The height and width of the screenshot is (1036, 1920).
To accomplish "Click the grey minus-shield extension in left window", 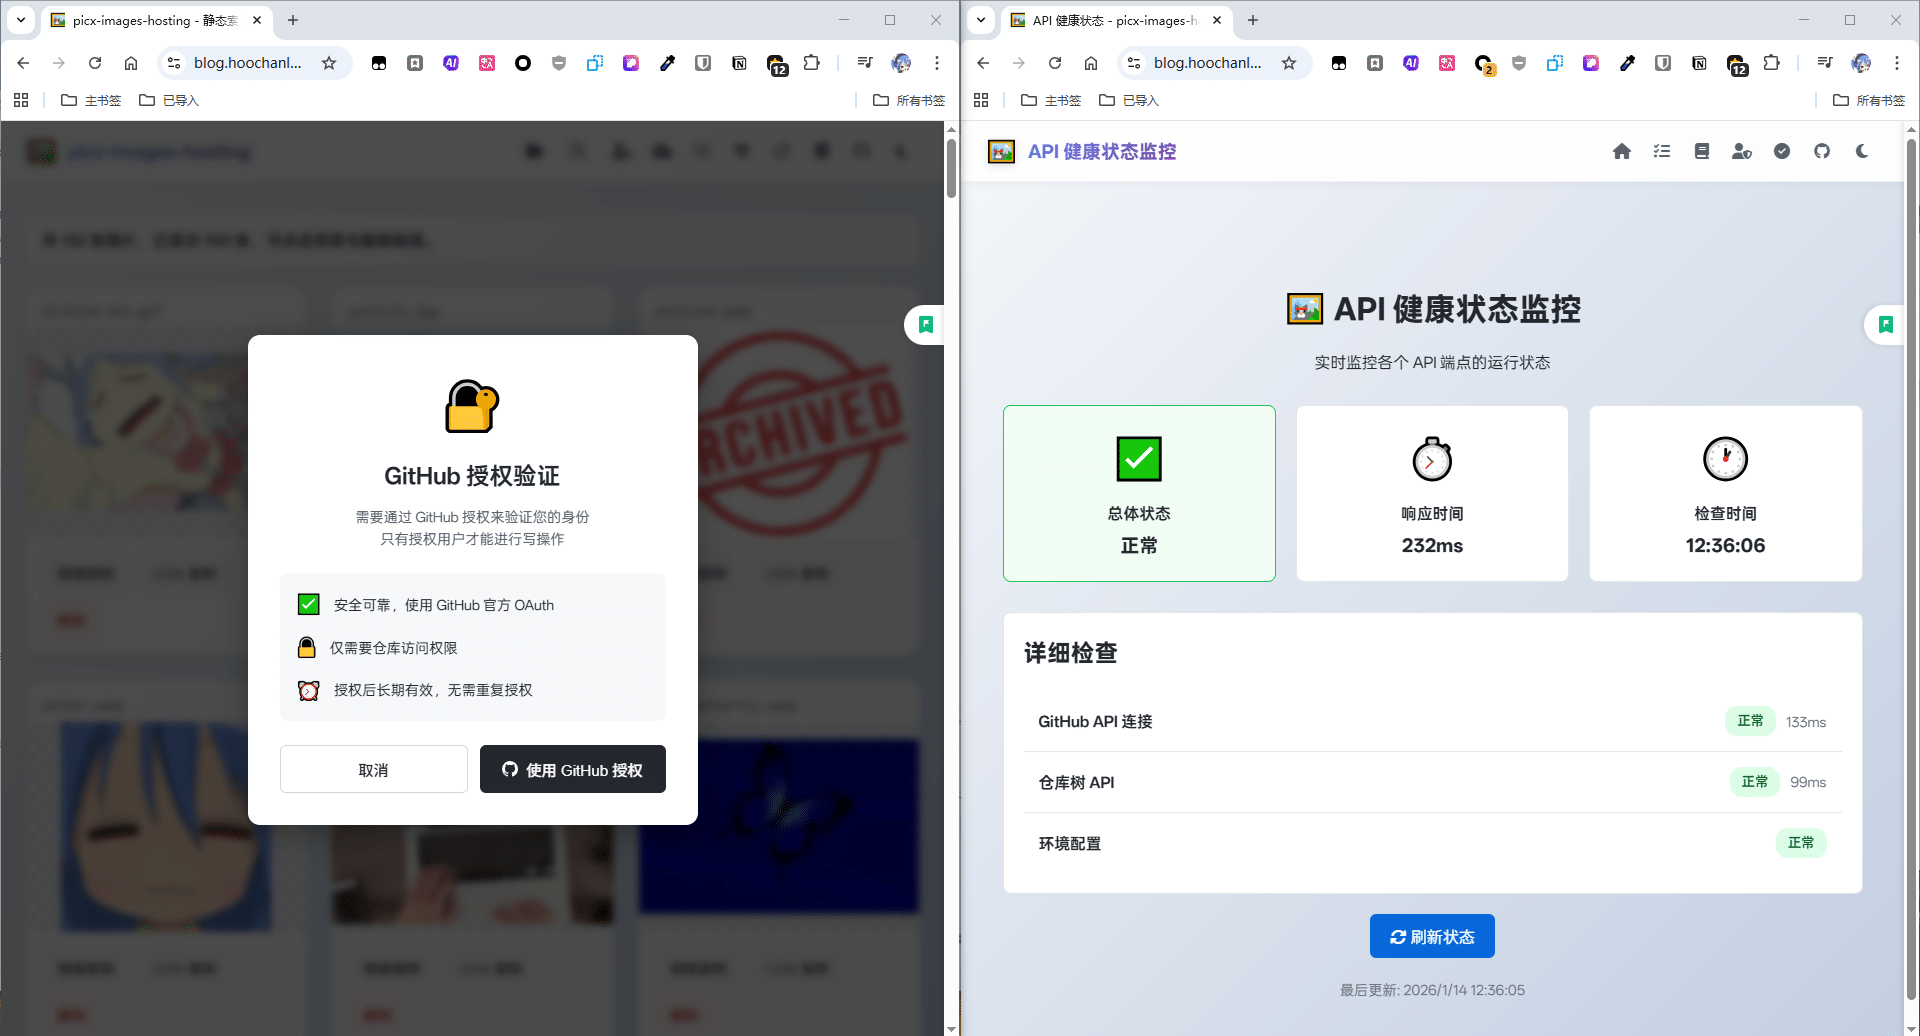I will coord(559,63).
